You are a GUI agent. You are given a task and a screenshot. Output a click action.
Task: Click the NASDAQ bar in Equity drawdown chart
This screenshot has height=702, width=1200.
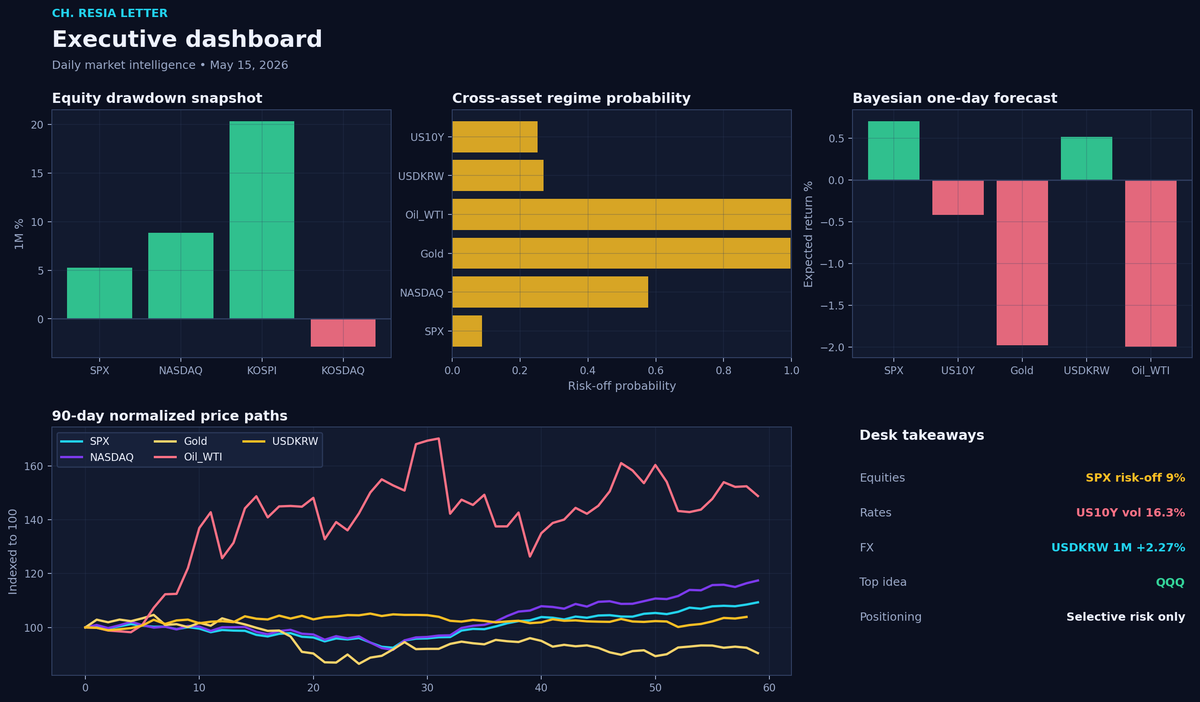point(181,276)
